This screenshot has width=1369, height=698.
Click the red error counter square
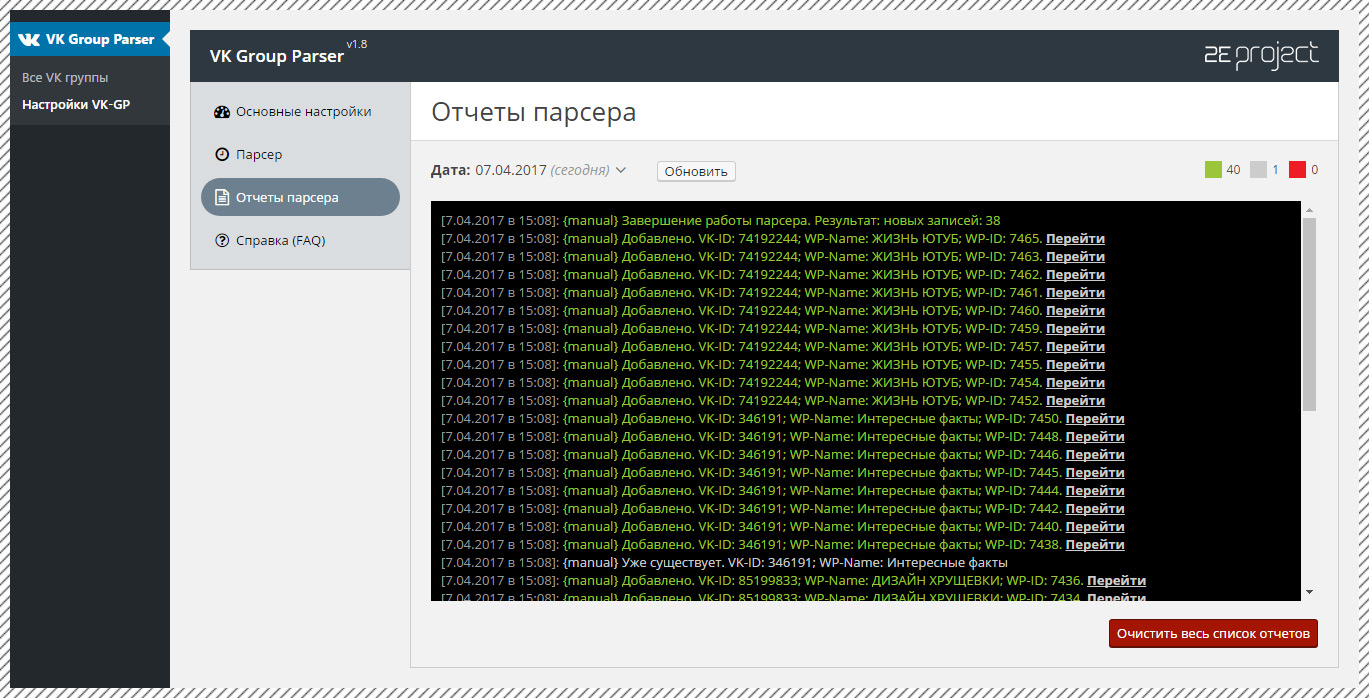(x=1297, y=170)
